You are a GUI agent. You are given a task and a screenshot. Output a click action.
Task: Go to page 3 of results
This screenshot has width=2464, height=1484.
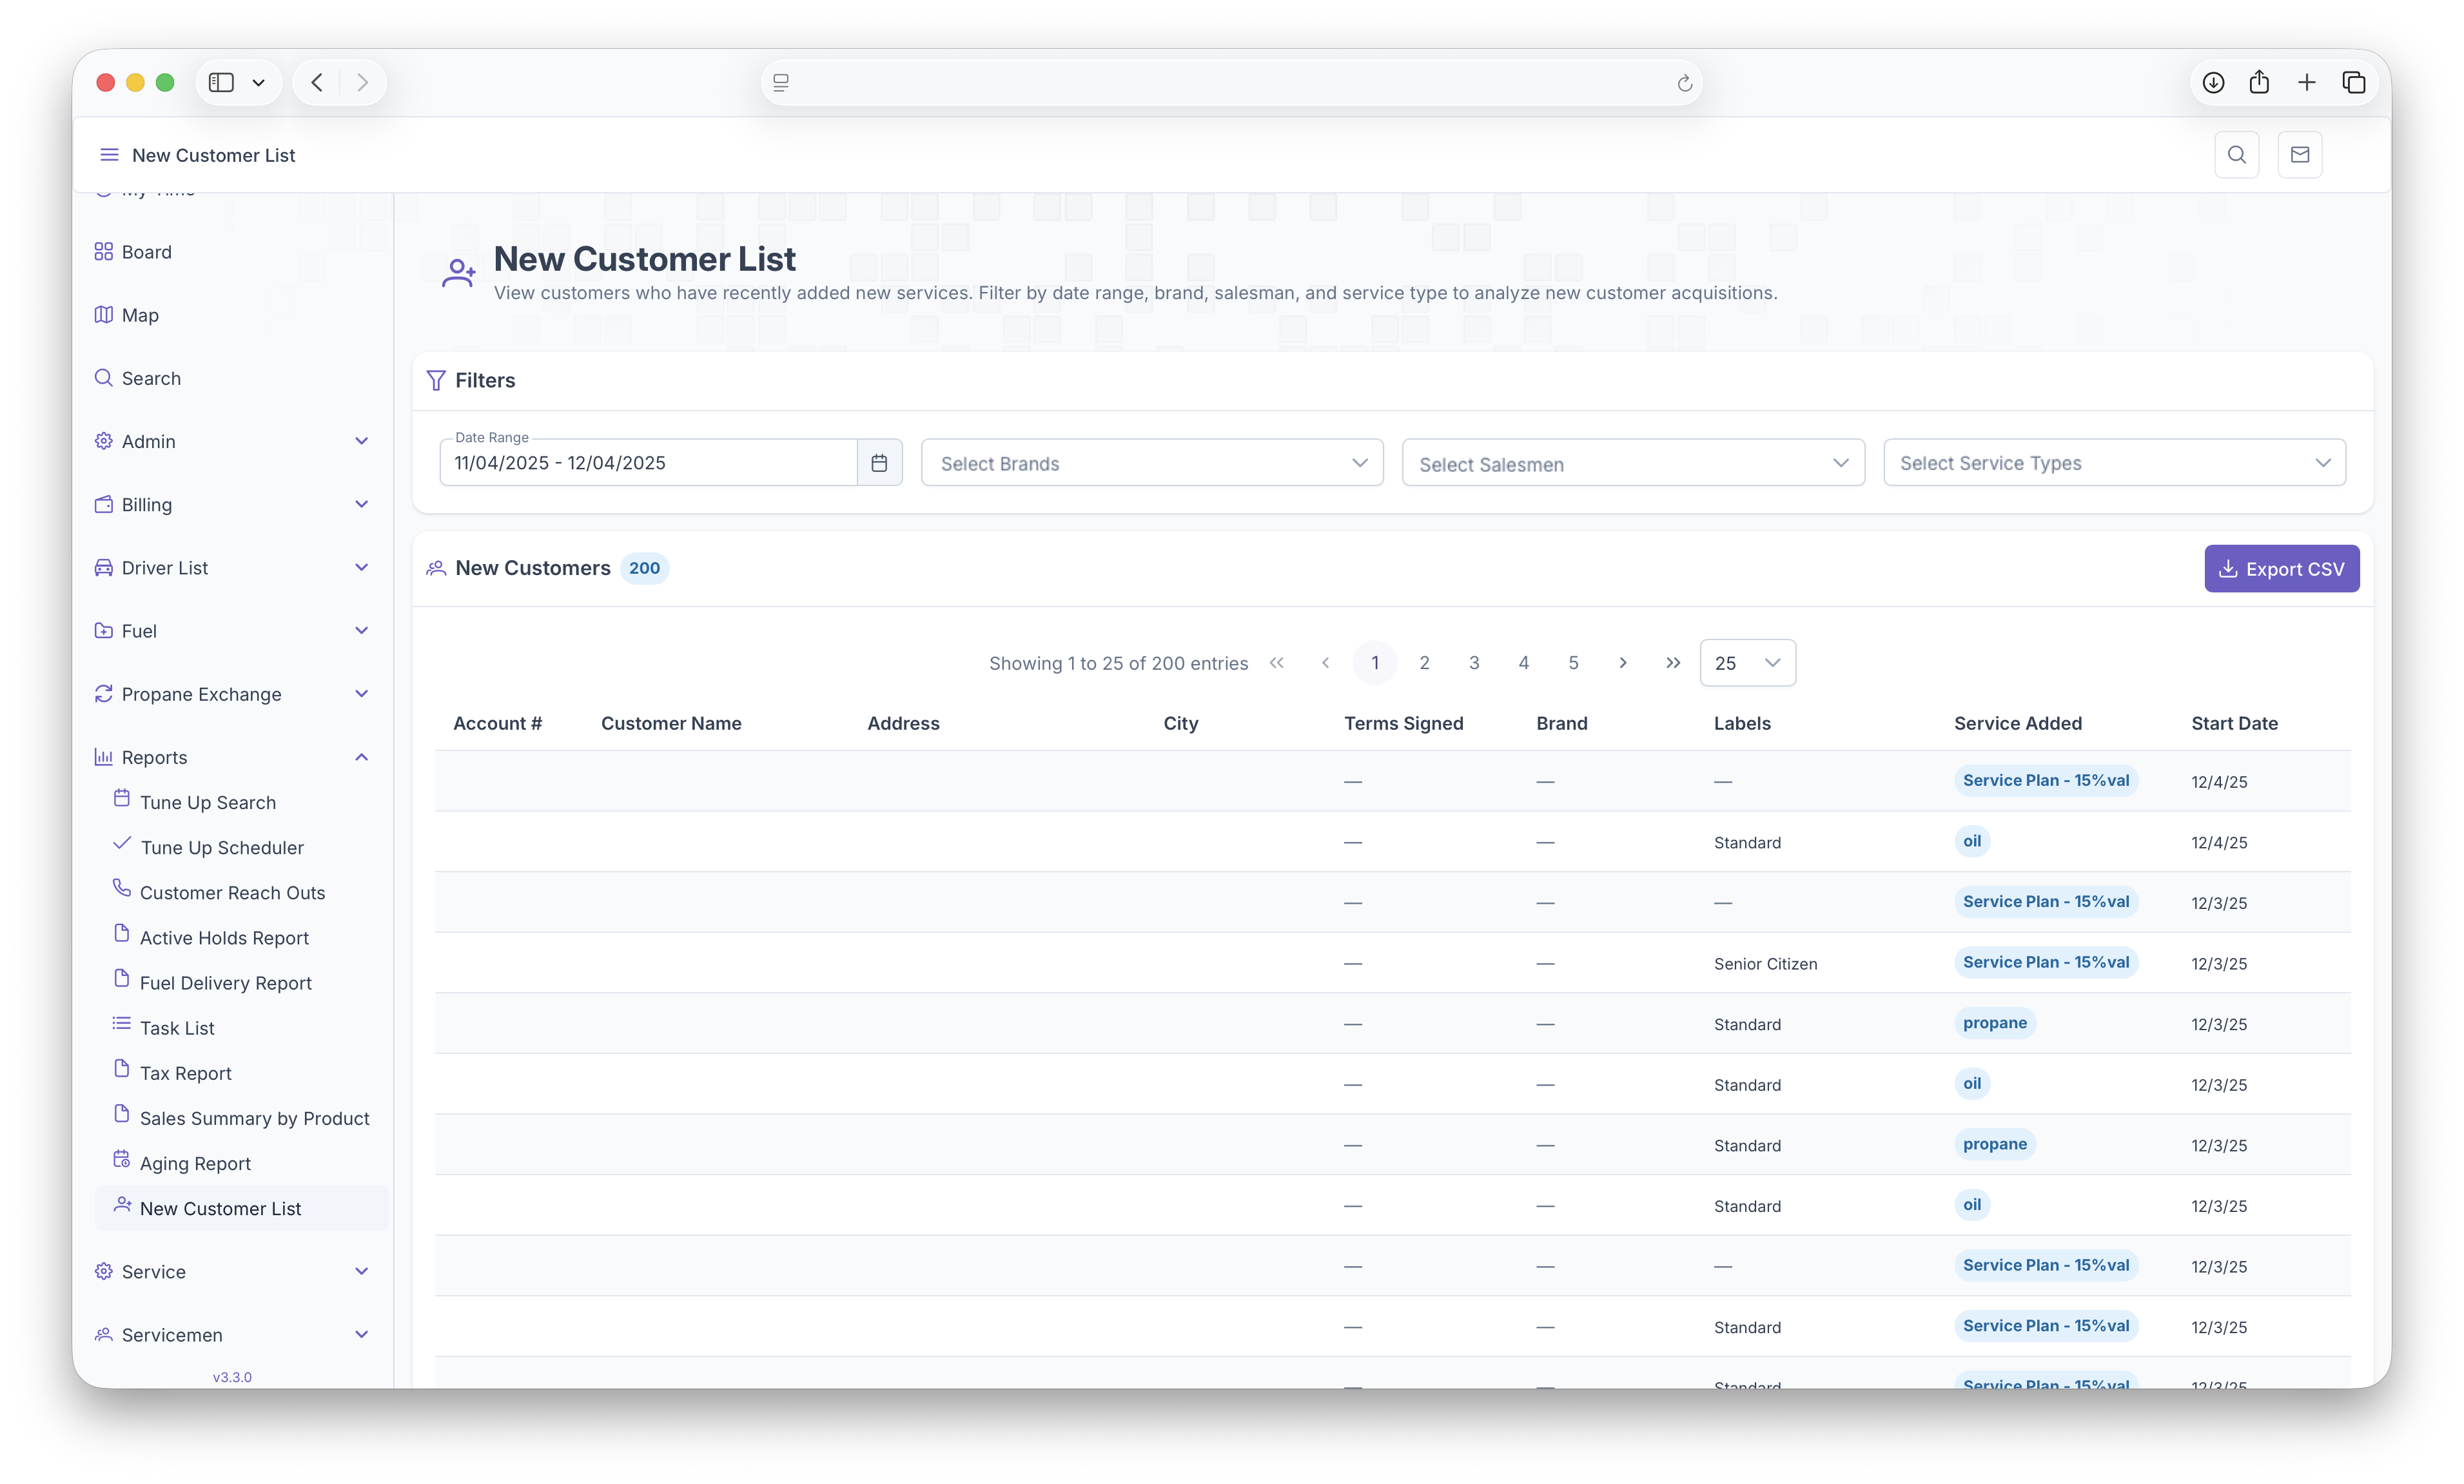point(1473,663)
